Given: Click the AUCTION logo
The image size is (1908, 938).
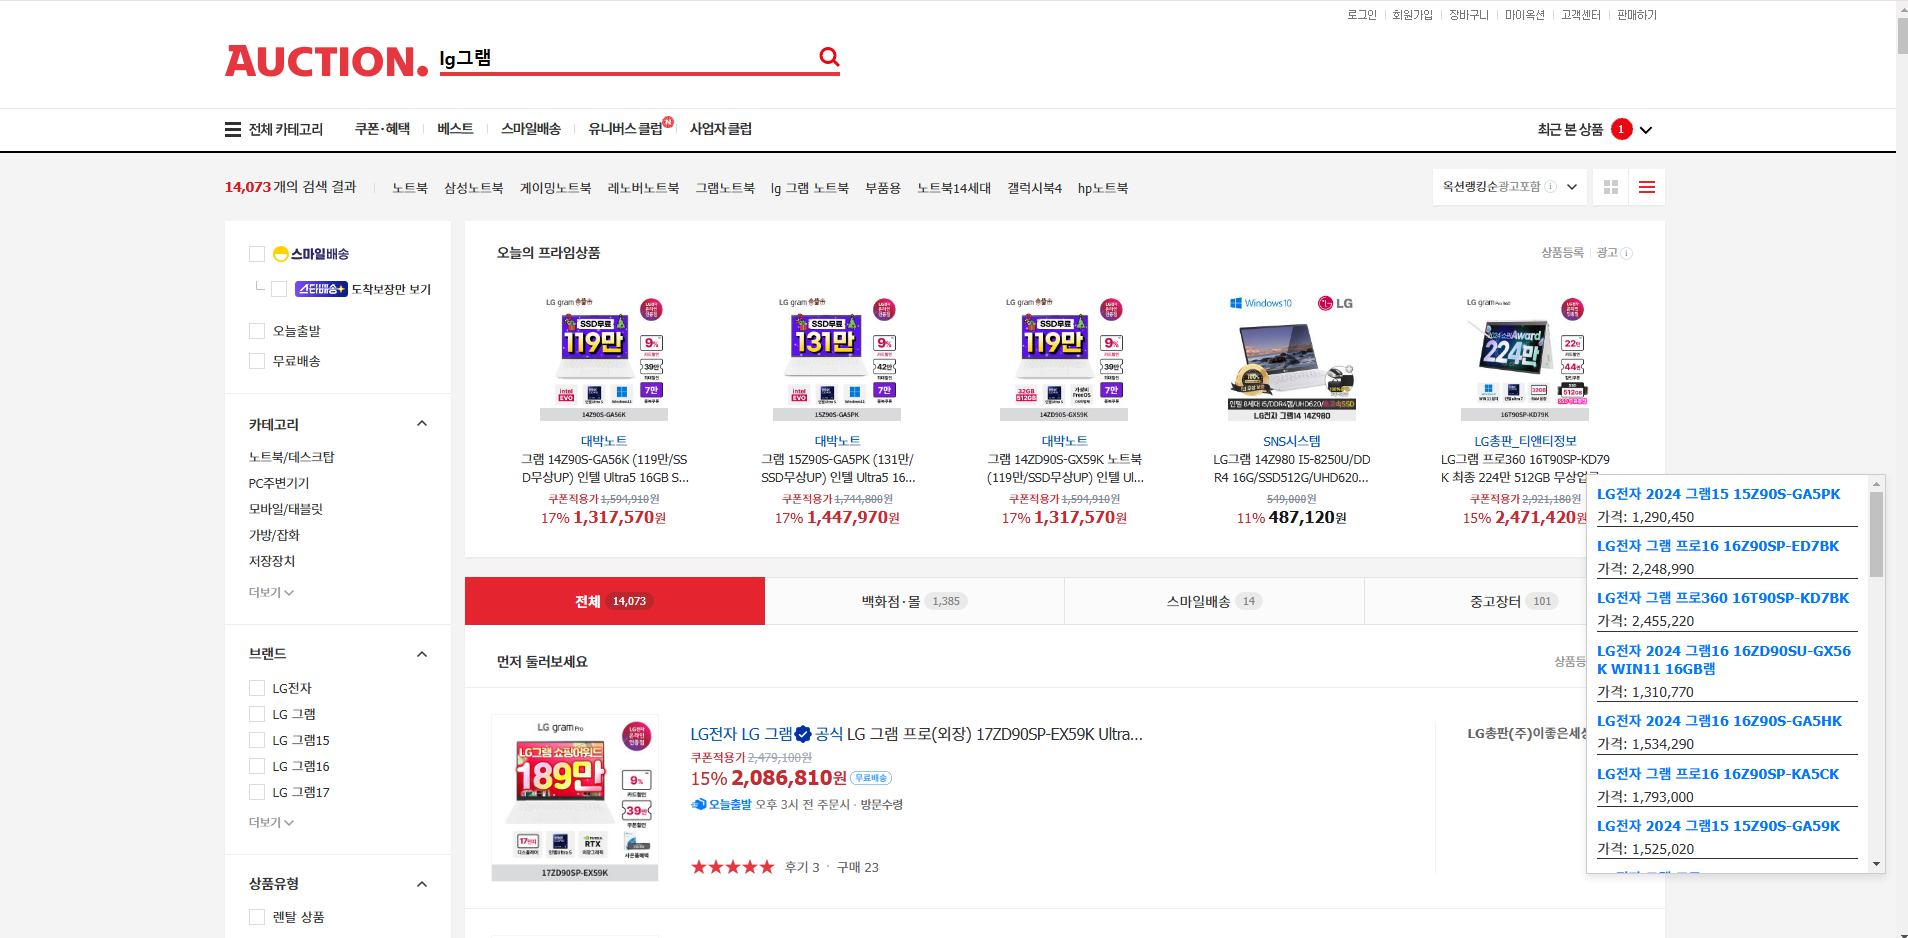Looking at the screenshot, I should pos(326,61).
